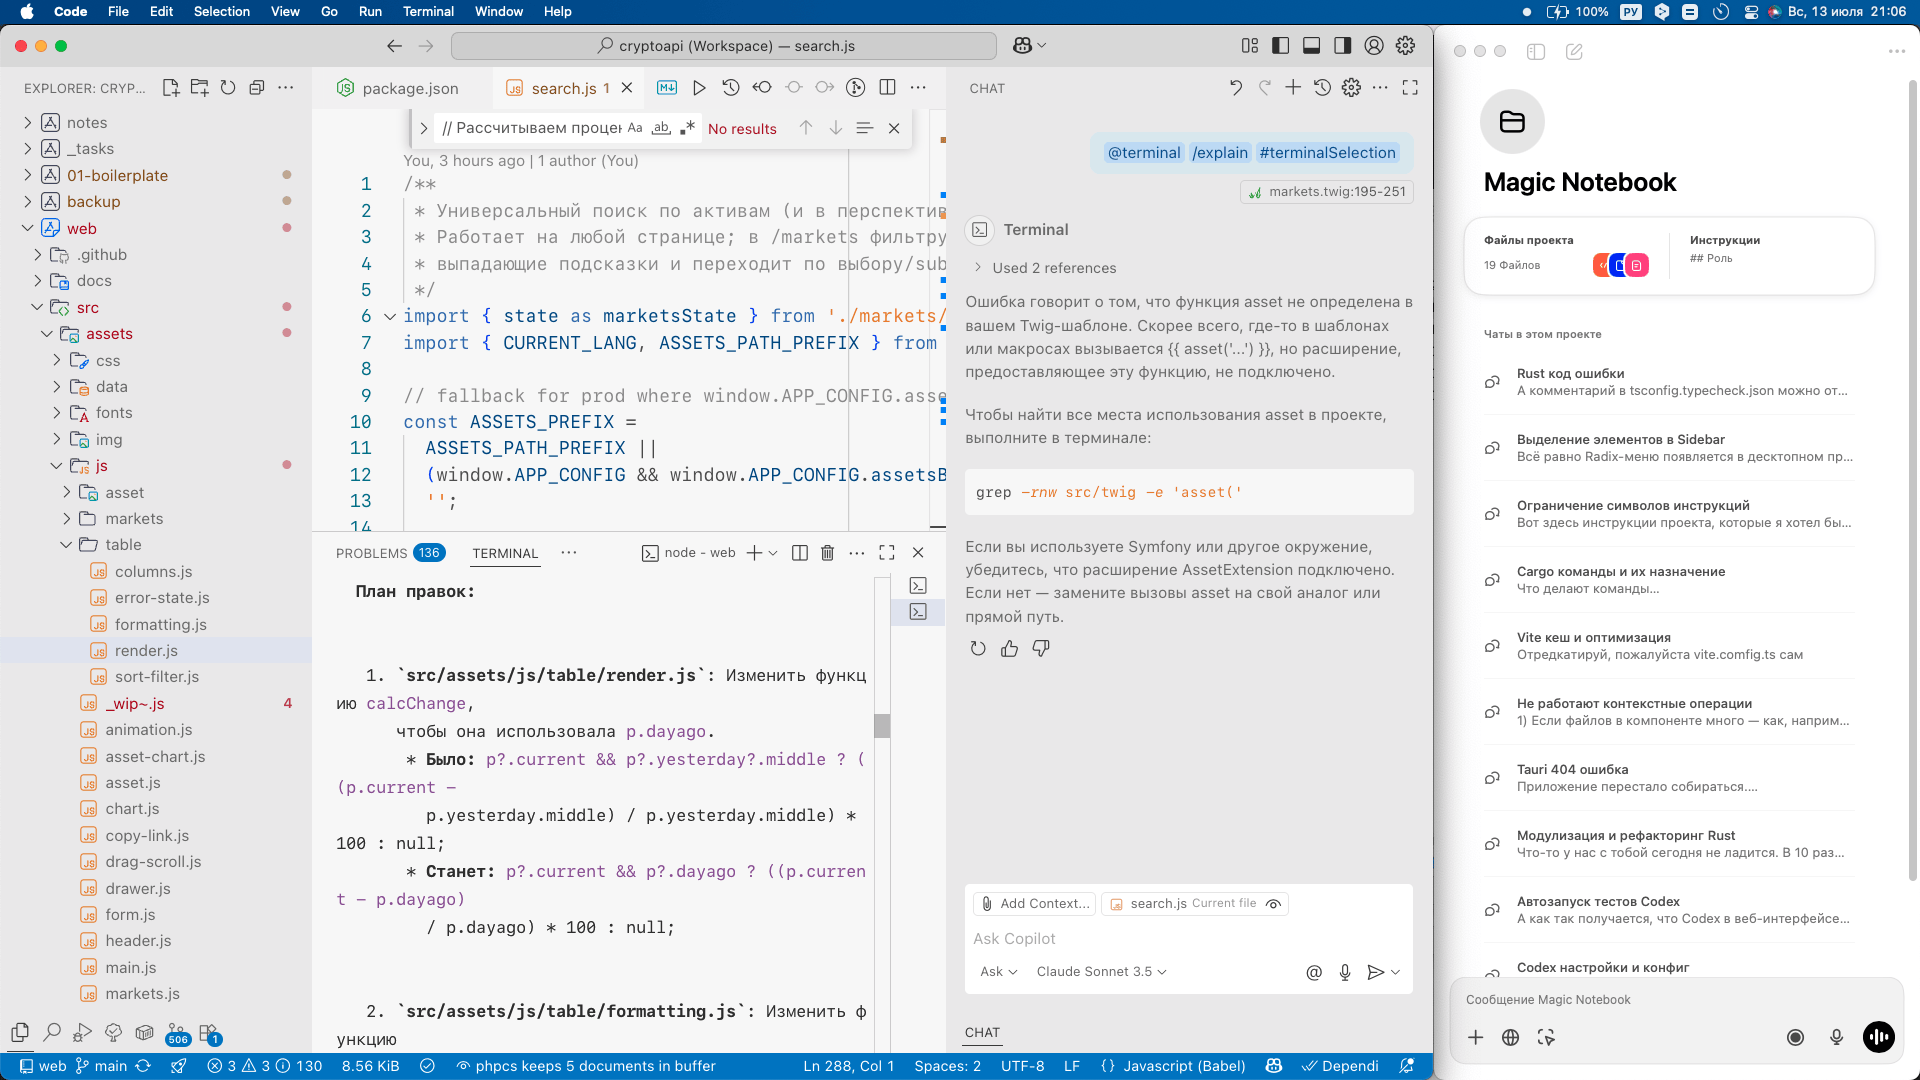Screen dimensions: 1920x1080
Task: Start voice chat microphone in Copilot input
Action: click(x=1345, y=972)
